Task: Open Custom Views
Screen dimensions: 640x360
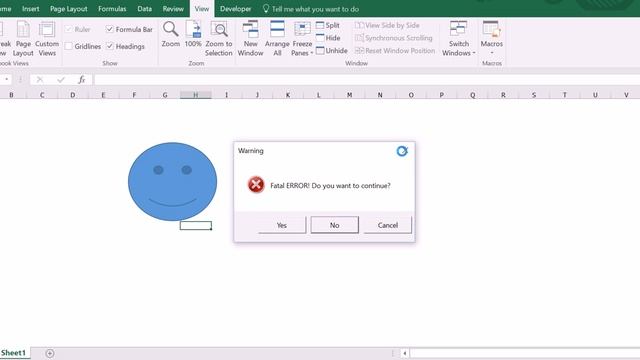Action: (x=47, y=39)
